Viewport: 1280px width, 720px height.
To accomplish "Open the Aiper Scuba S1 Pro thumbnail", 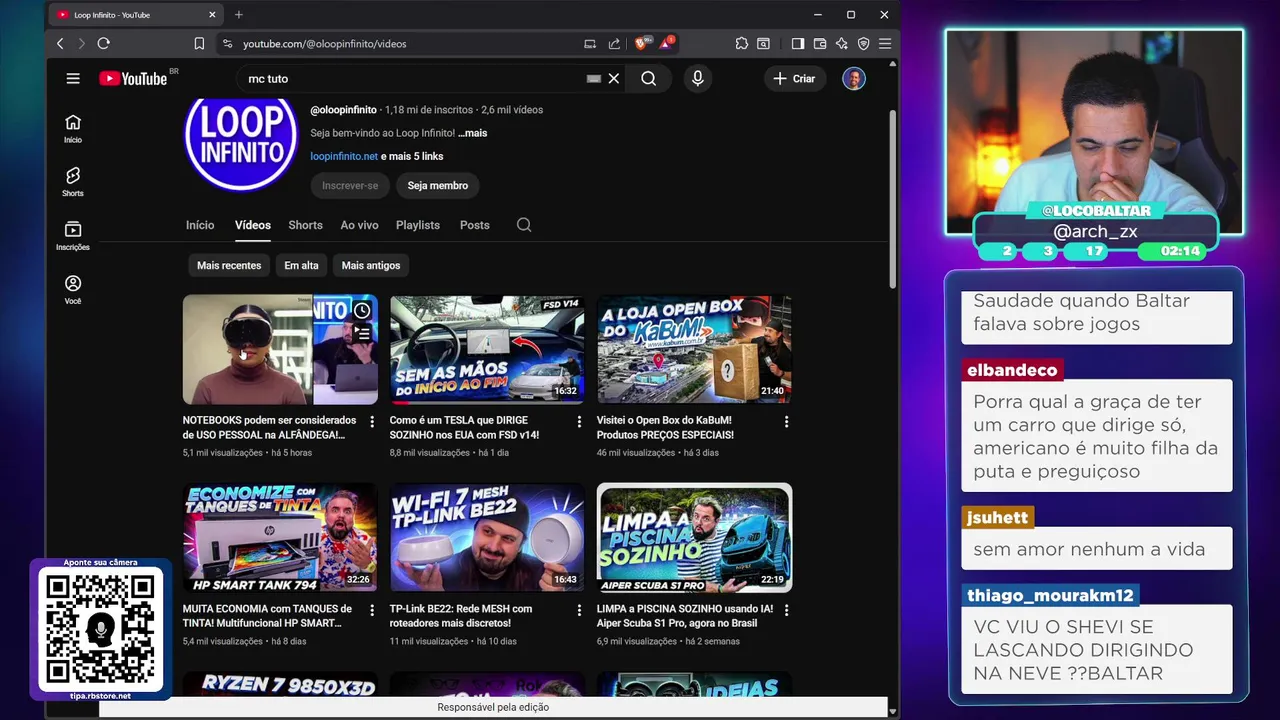I will click(694, 538).
